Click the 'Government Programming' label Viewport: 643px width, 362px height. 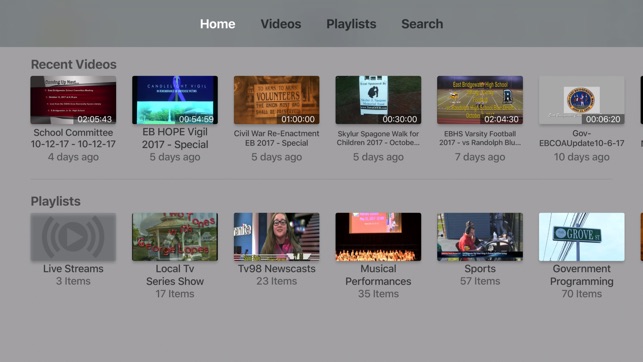[581, 275]
